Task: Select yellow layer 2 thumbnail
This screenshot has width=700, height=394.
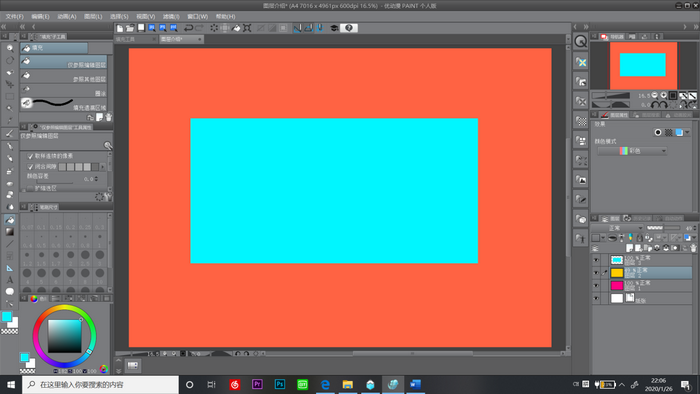Action: pos(617,273)
